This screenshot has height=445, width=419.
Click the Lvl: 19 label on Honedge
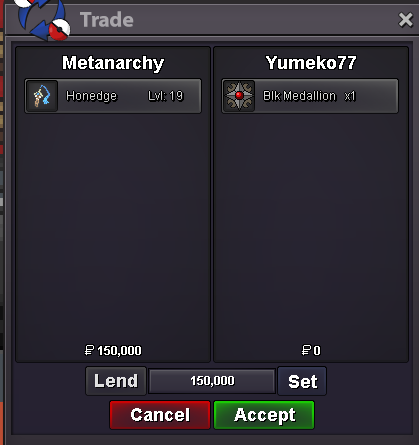point(165,96)
